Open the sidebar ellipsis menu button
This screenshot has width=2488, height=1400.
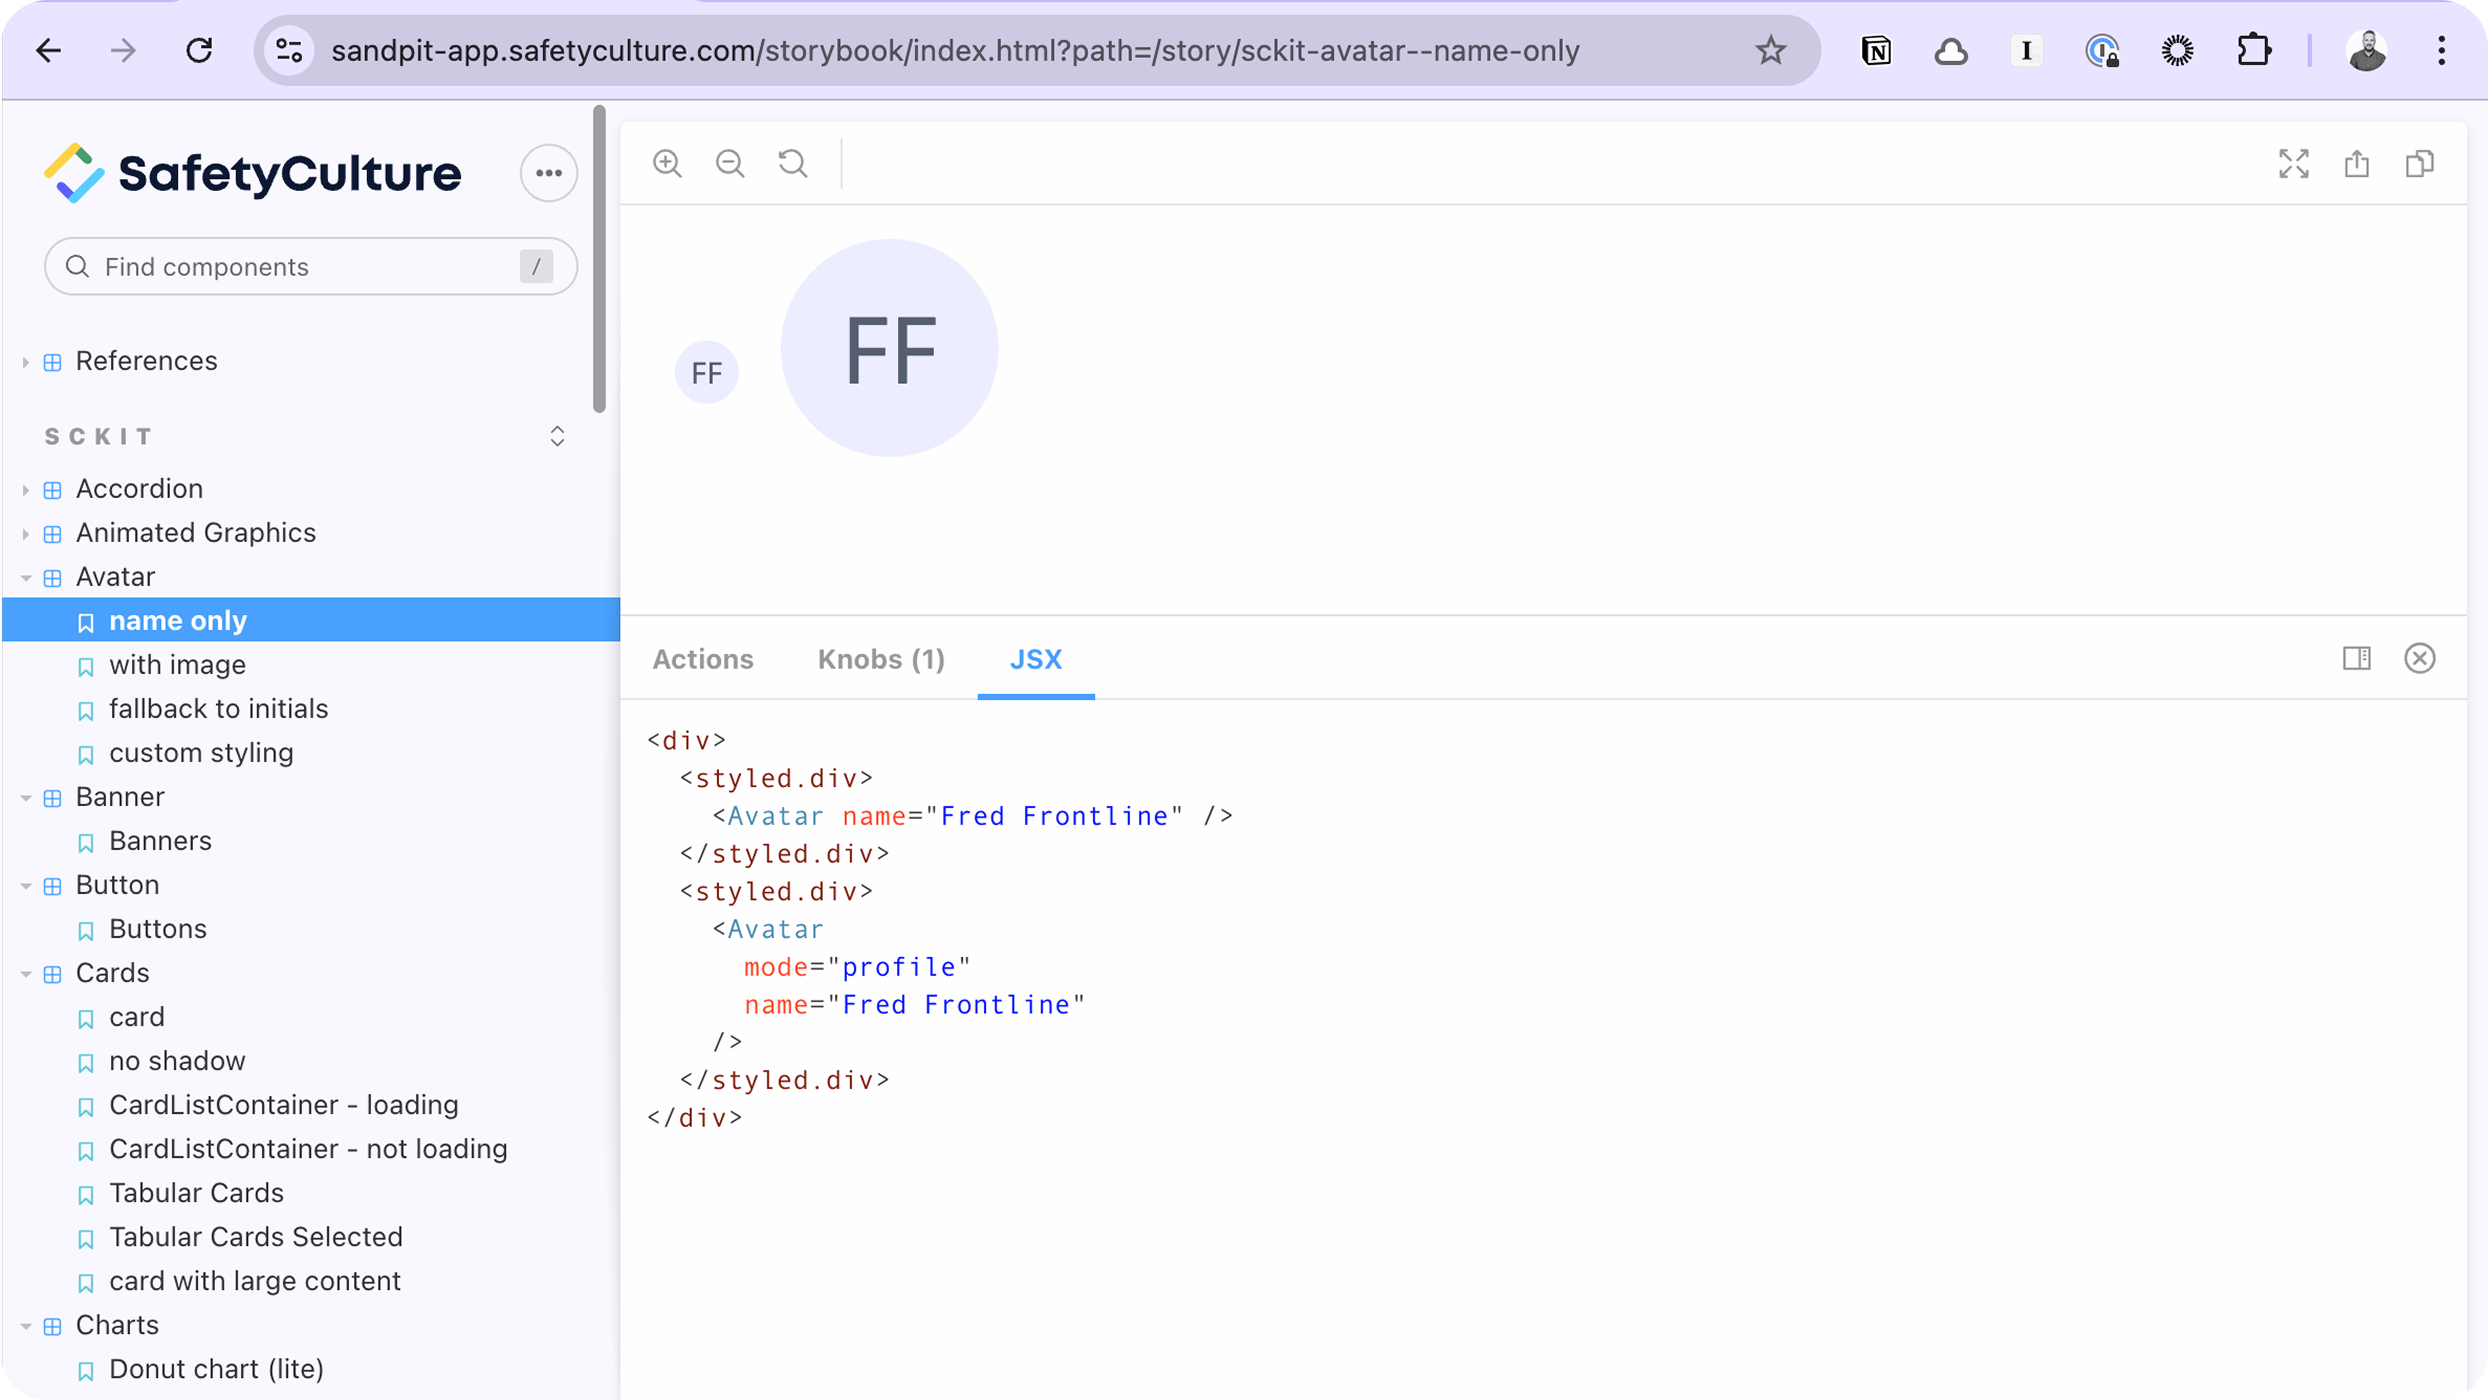548,173
